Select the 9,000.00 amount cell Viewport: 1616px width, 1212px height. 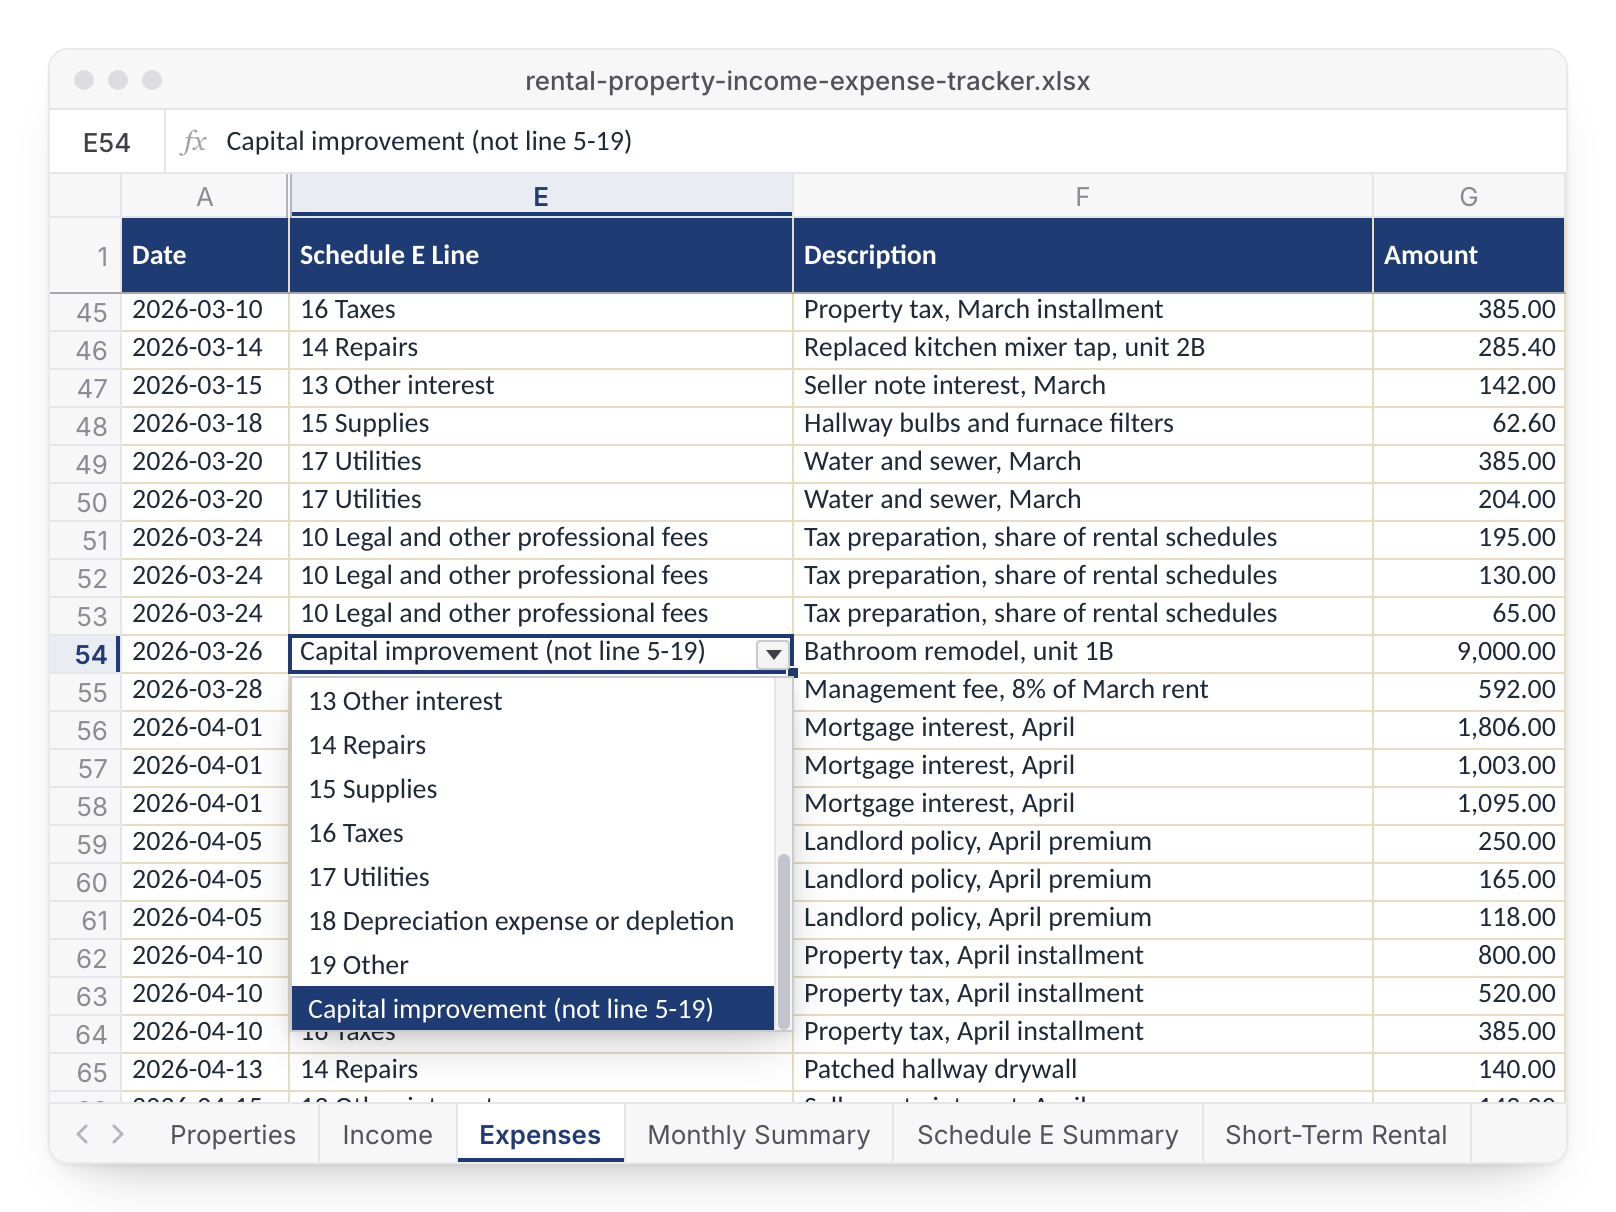1469,652
